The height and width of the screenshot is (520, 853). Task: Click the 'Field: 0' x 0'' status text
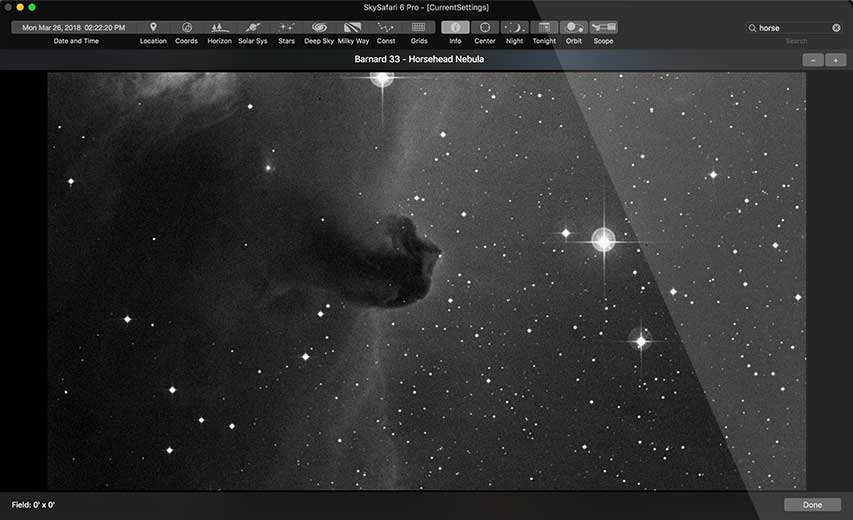pos(33,505)
